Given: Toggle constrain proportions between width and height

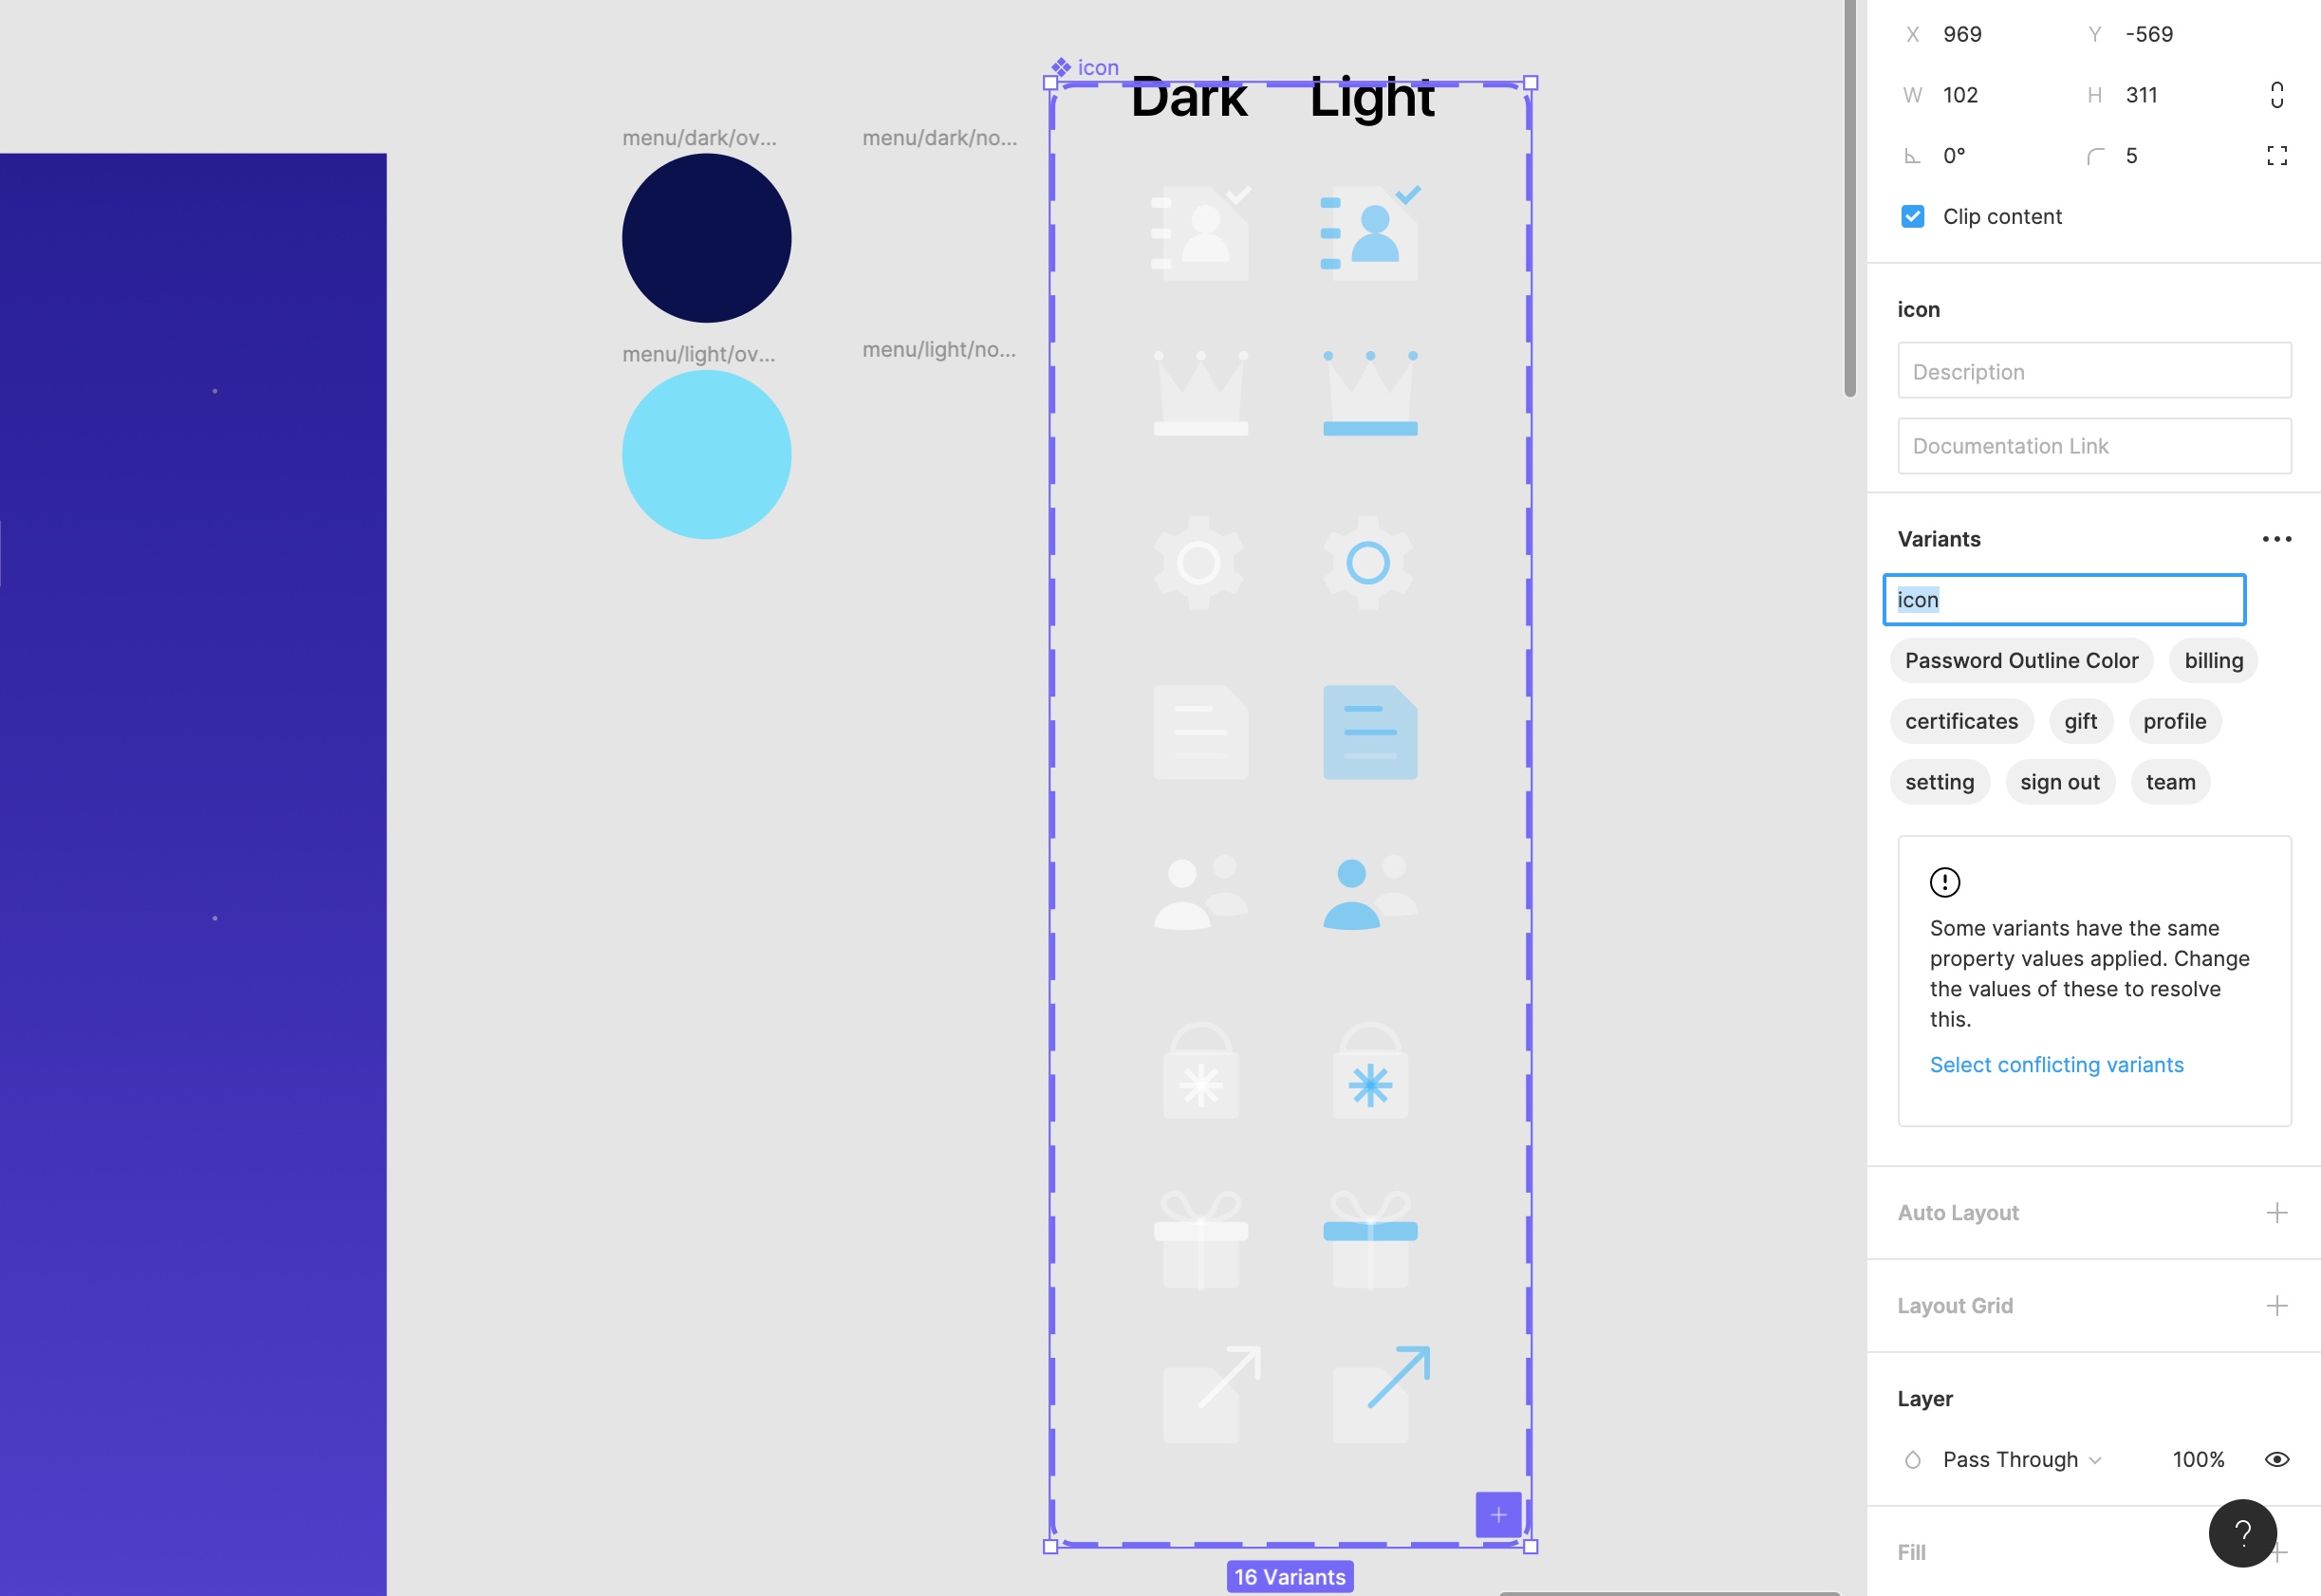Looking at the screenshot, I should (x=2276, y=94).
